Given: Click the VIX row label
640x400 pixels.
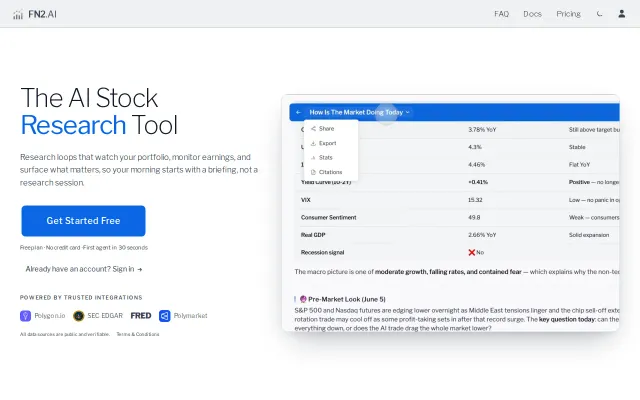Looking at the screenshot, I should [x=306, y=200].
